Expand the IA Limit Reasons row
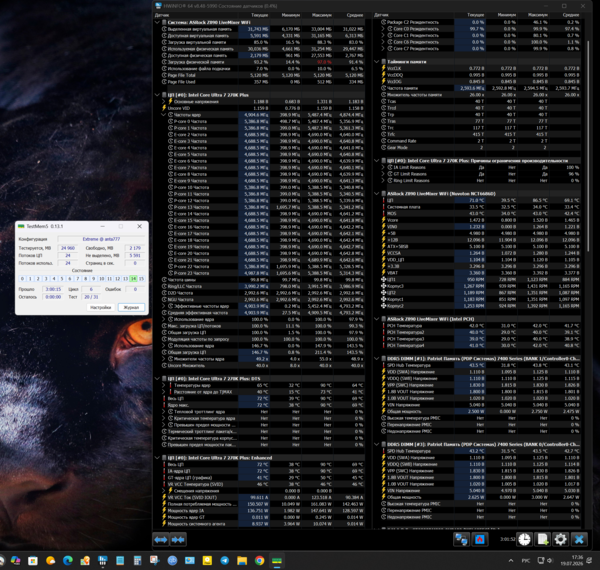This screenshot has width=600, height=570. [383, 167]
